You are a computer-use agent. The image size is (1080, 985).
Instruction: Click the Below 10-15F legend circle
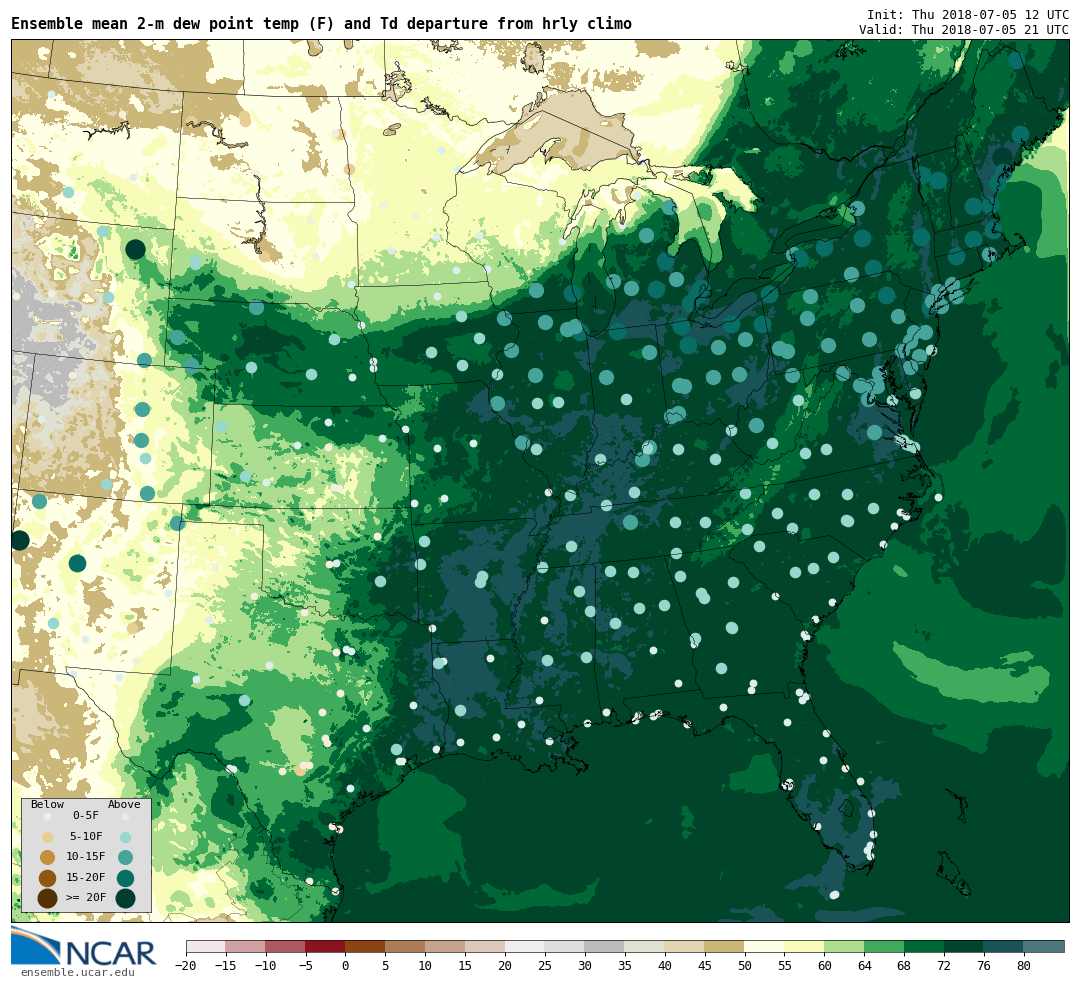point(48,857)
